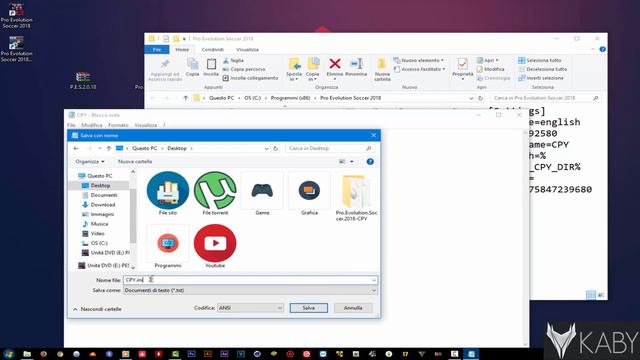Open P.E.S.2.0.18 desktop shortcut

[x=83, y=81]
